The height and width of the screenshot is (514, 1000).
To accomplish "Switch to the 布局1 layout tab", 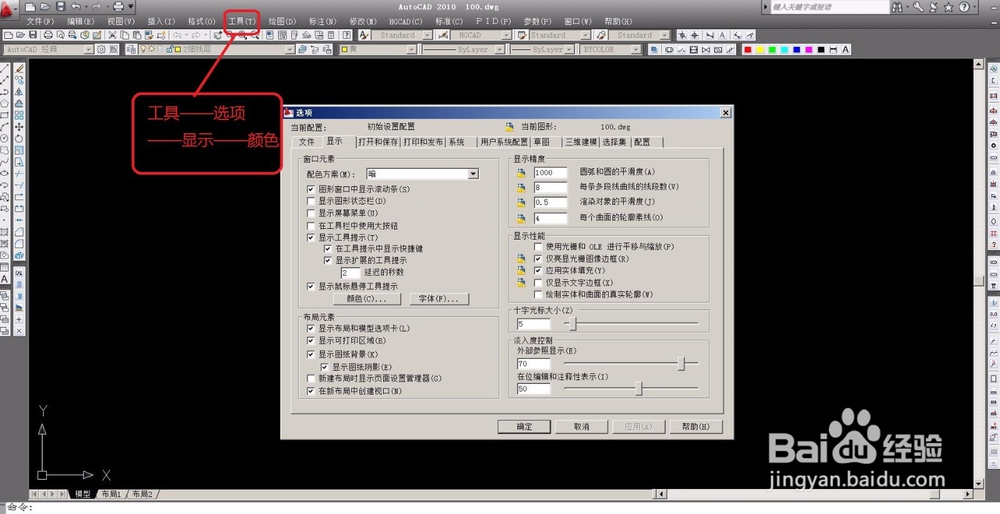I will 111,494.
